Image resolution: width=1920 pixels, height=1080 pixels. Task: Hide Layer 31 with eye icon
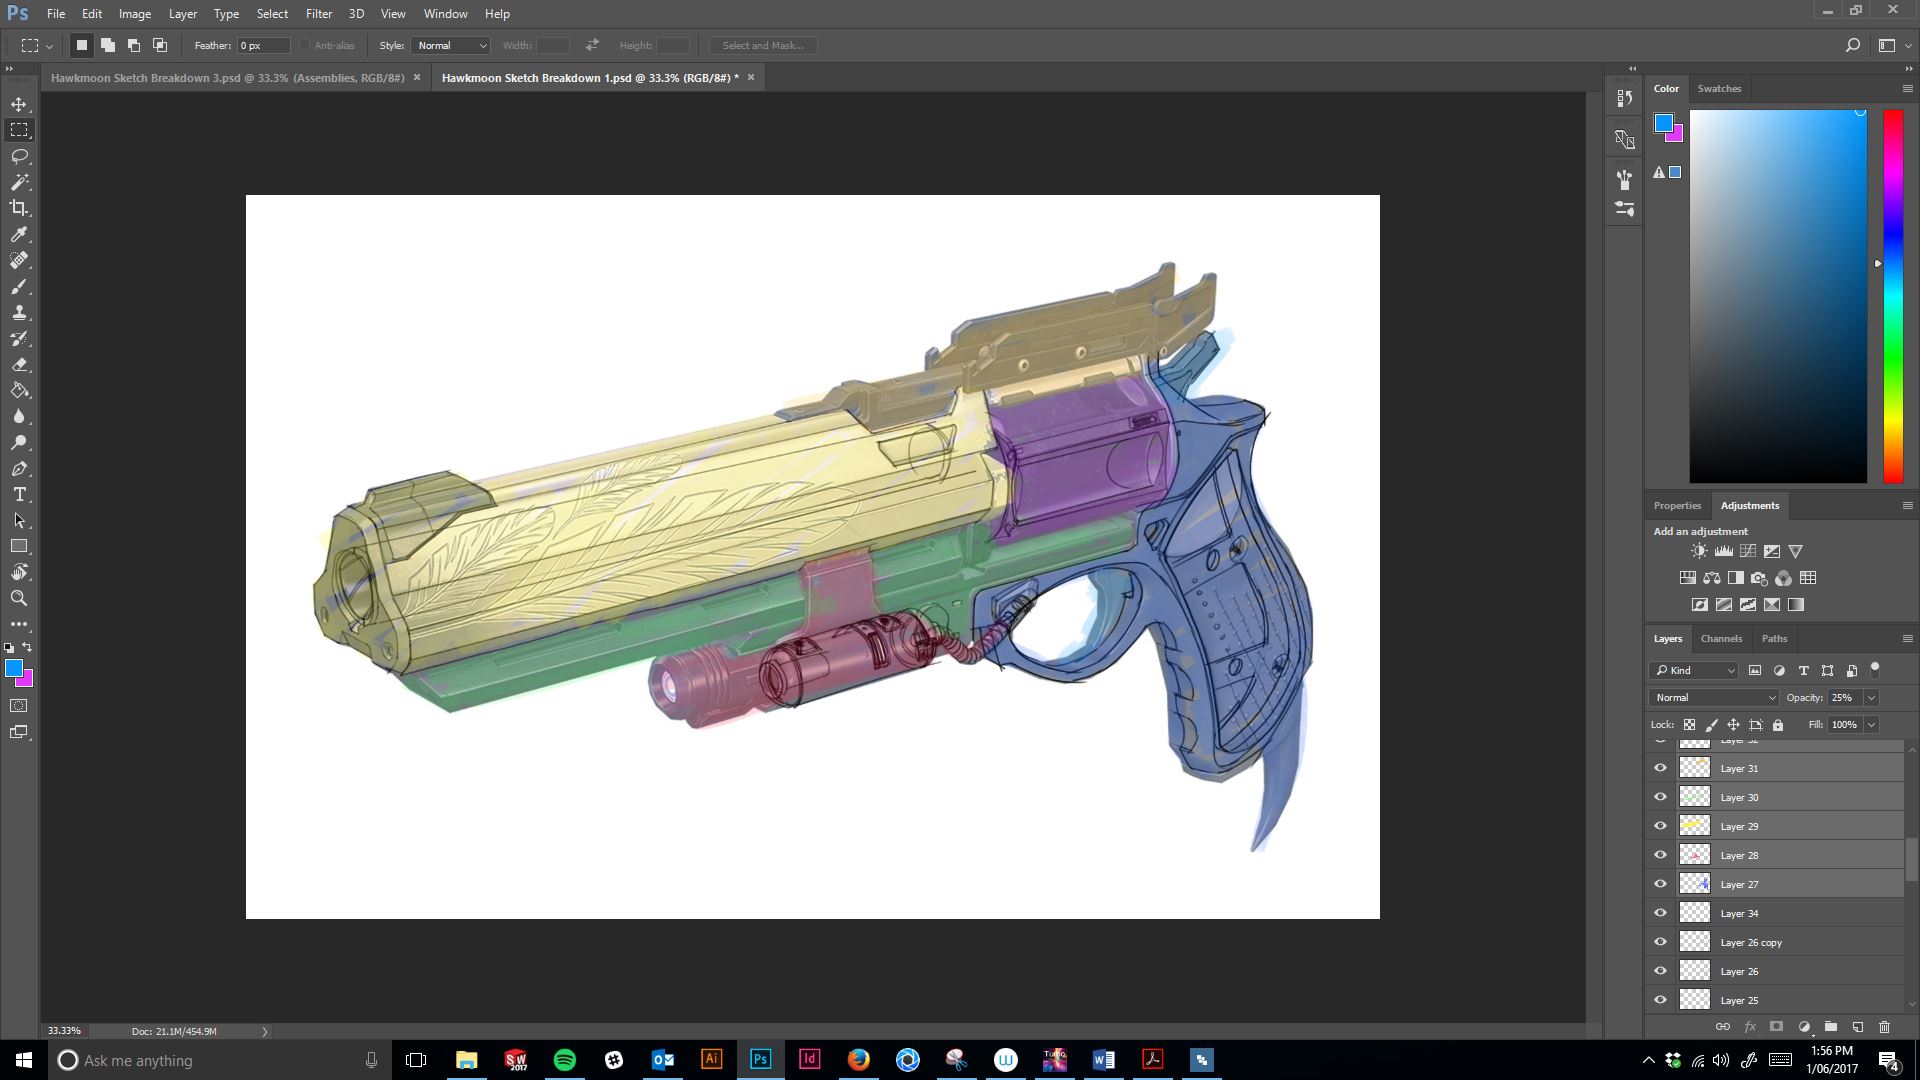(1661, 768)
